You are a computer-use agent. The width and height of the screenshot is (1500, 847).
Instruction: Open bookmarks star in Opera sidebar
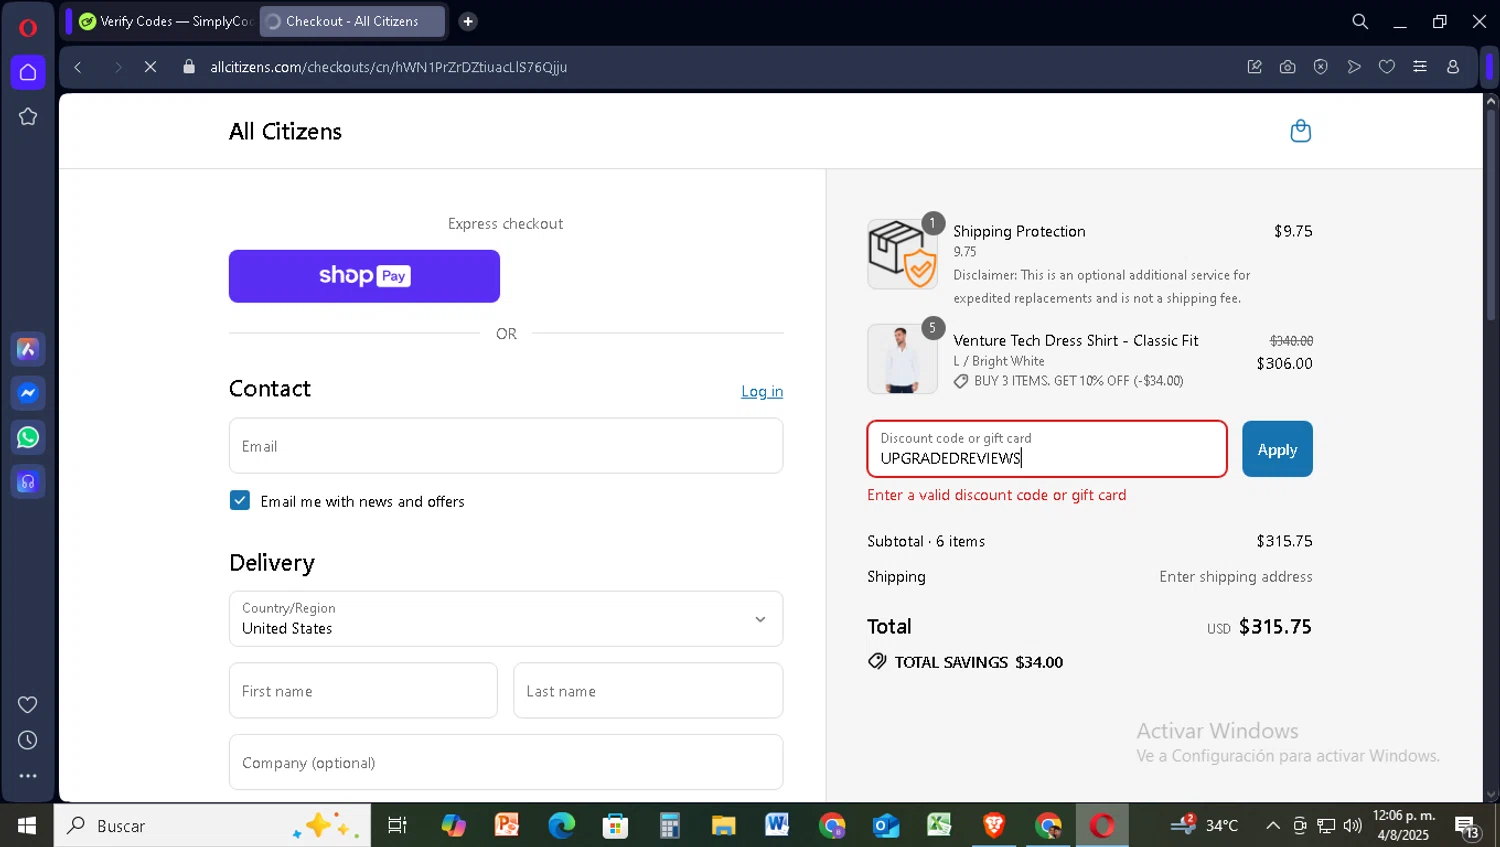point(28,117)
